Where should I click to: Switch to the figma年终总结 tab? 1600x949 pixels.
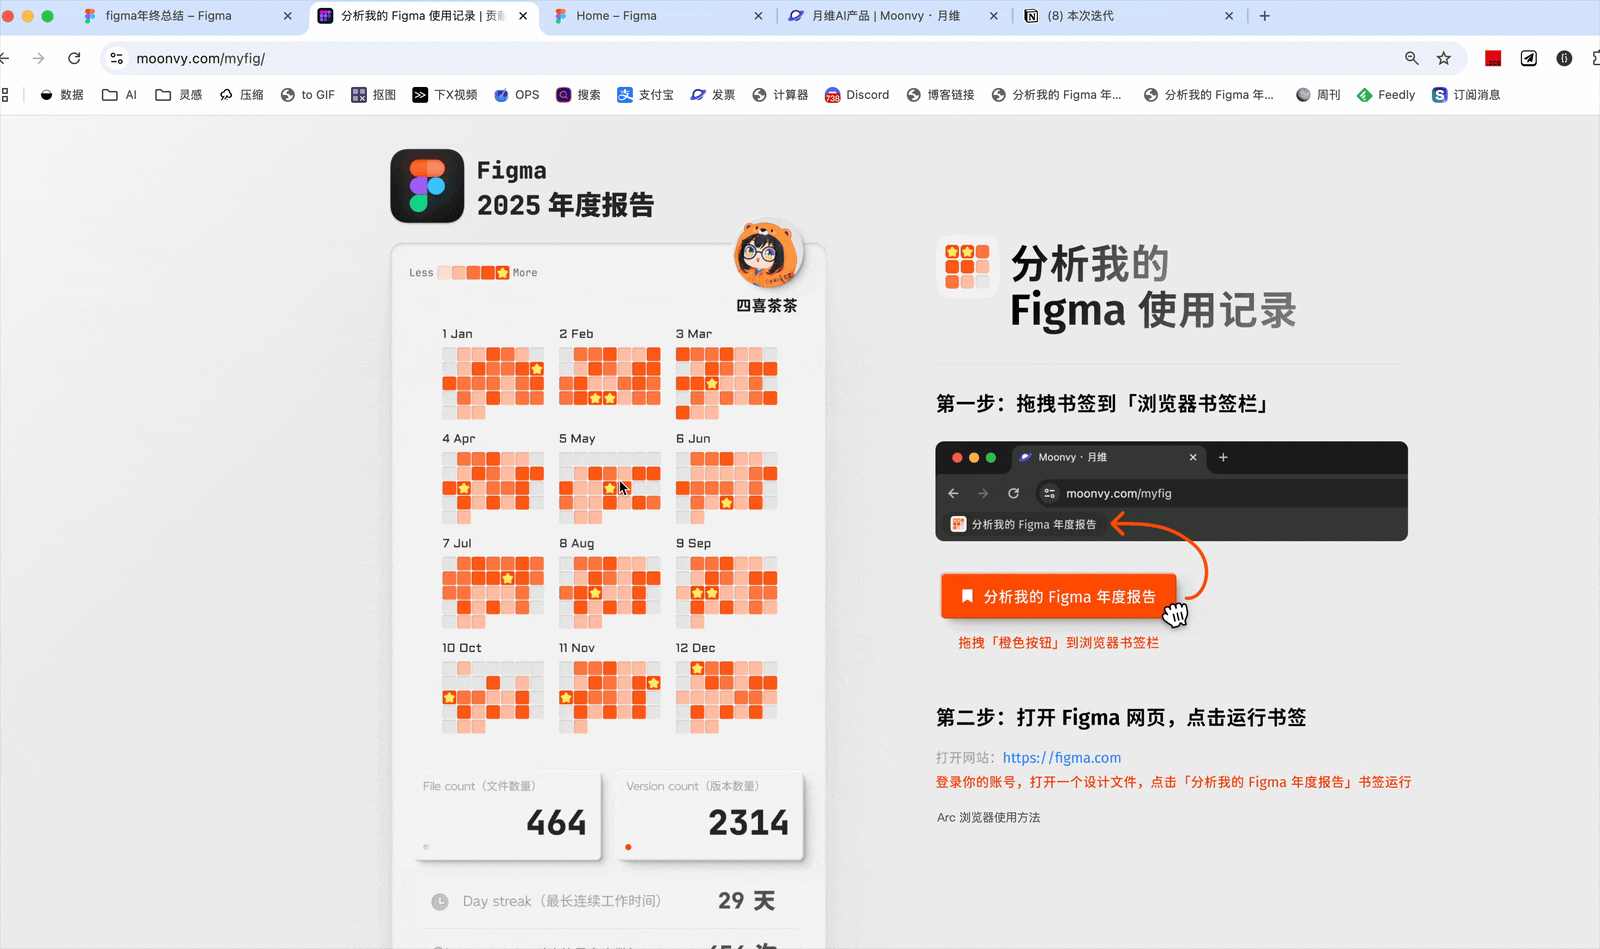point(168,16)
